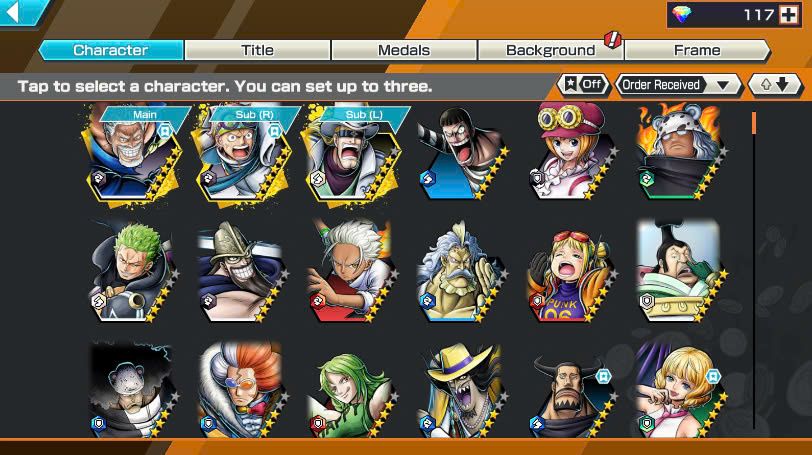812x455 pixels.
Task: Open the Medals tab
Action: 404,50
